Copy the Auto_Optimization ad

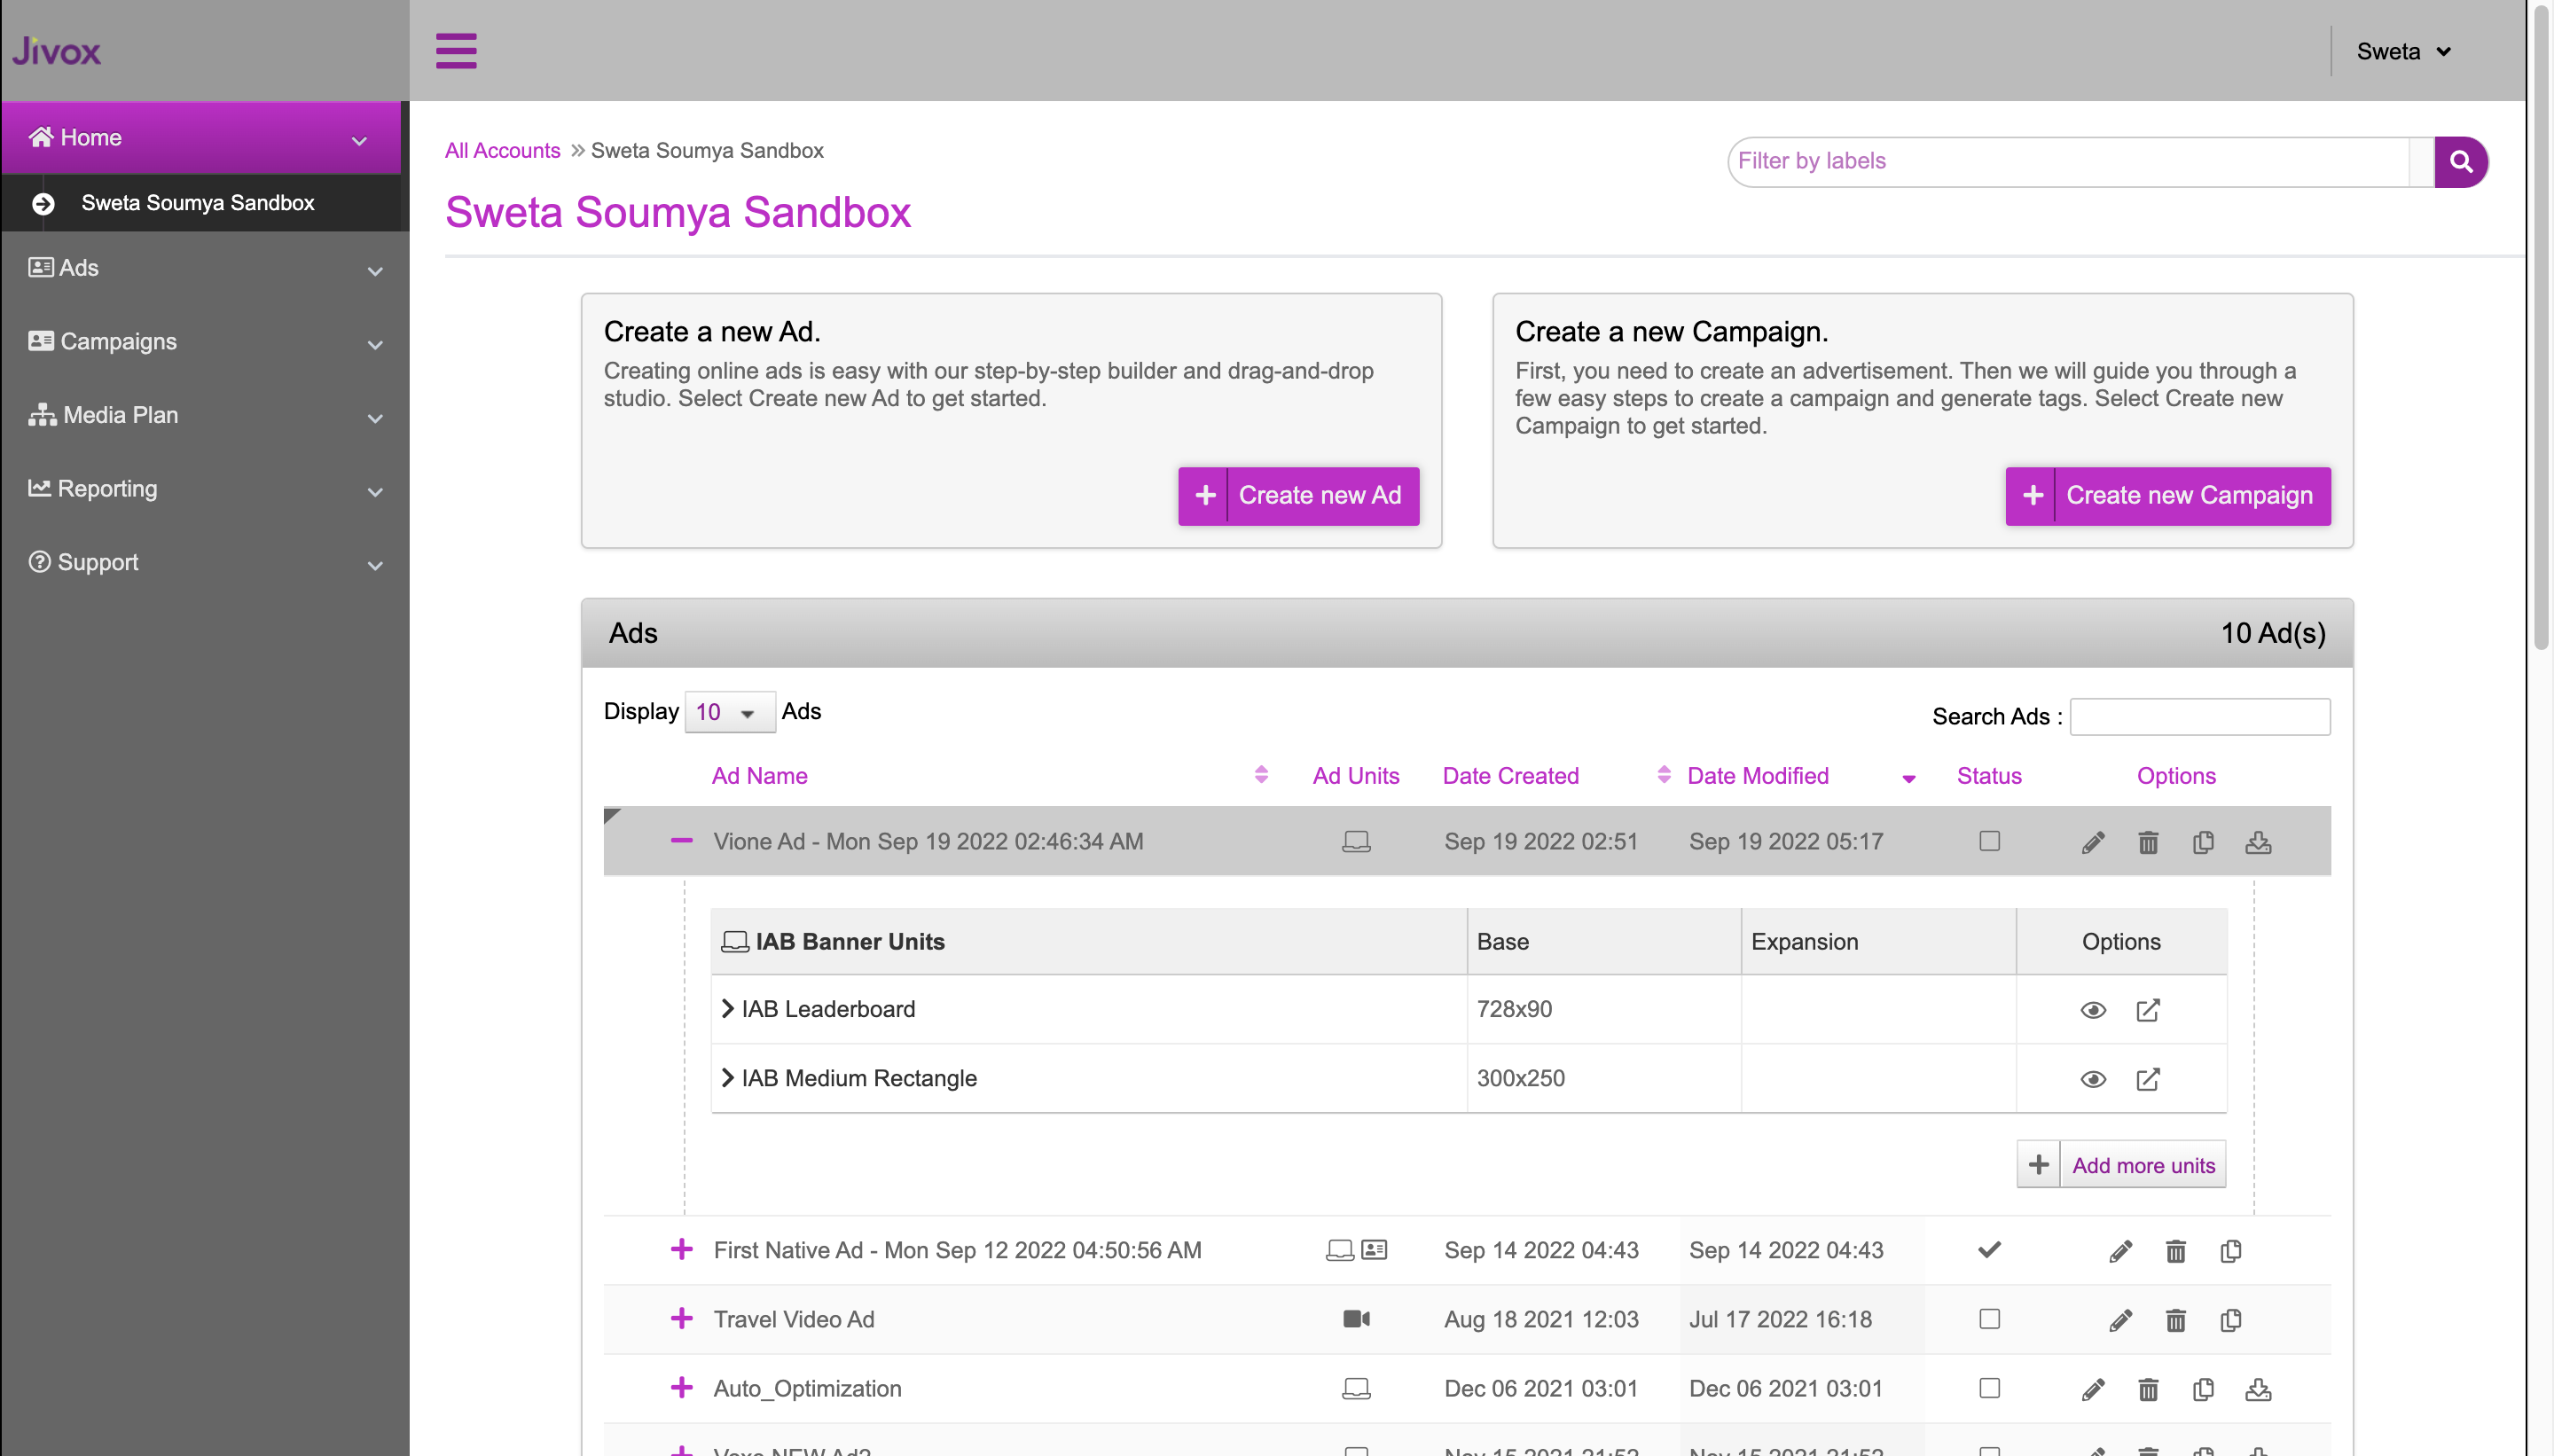tap(2203, 1389)
